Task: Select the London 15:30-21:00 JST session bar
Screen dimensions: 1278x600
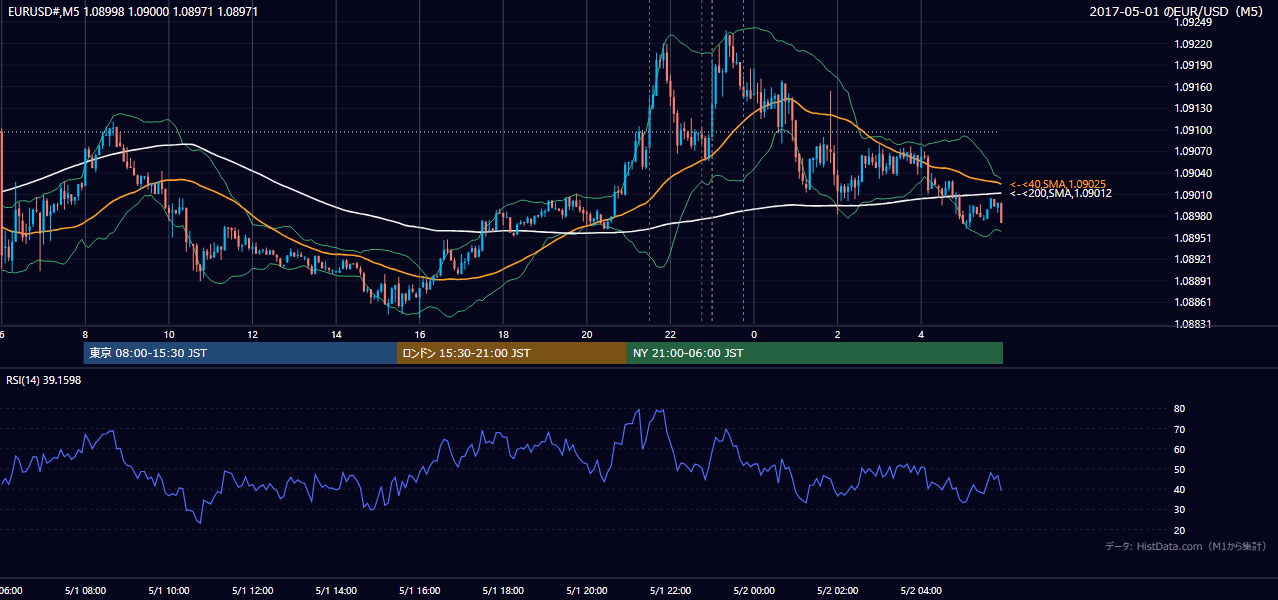Action: 512,353
